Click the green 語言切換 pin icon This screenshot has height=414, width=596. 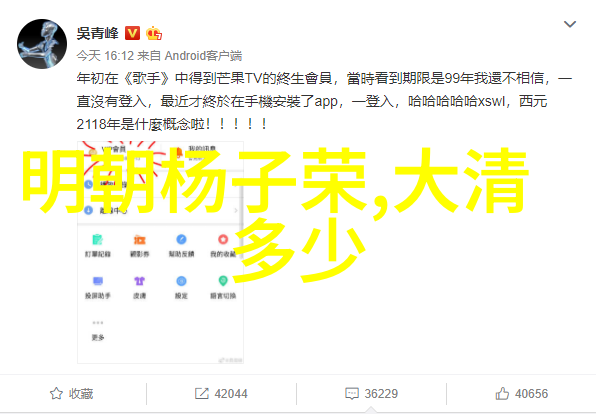click(223, 281)
